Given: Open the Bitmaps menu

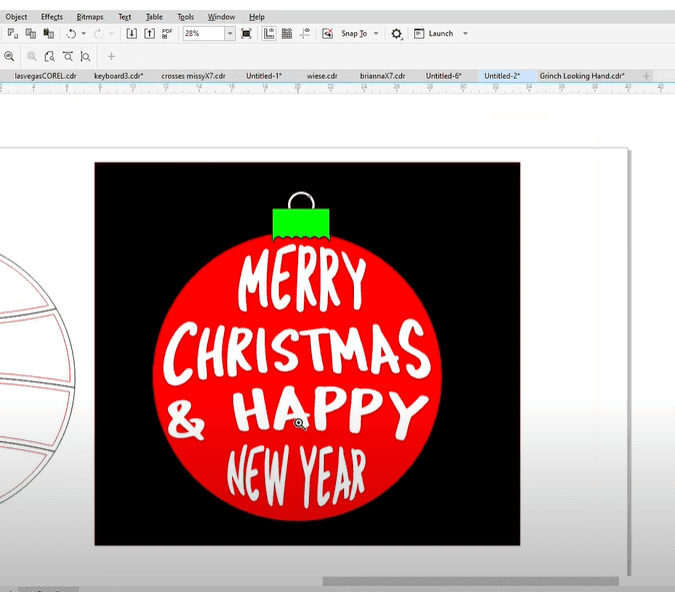Looking at the screenshot, I should tap(89, 17).
